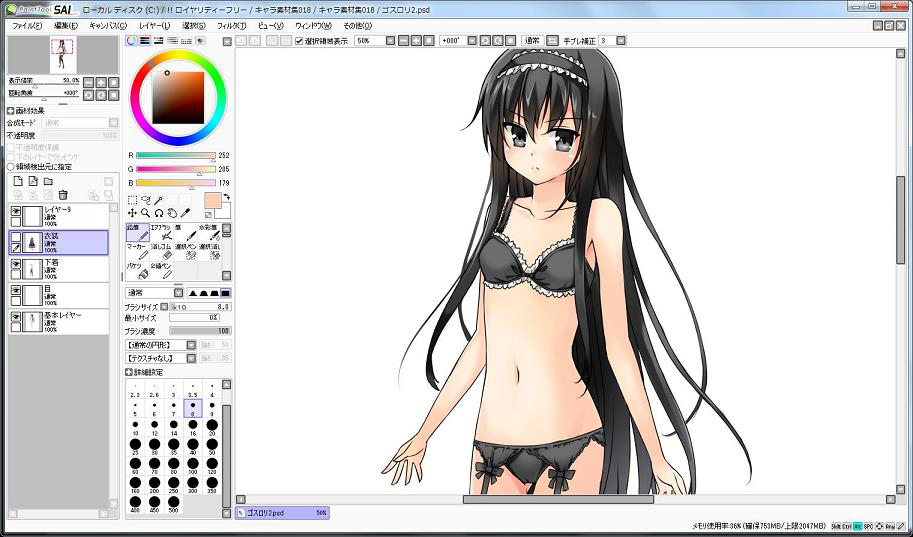Uncheck the 選択領域表示 checkbox
This screenshot has width=913, height=537.
(x=299, y=41)
